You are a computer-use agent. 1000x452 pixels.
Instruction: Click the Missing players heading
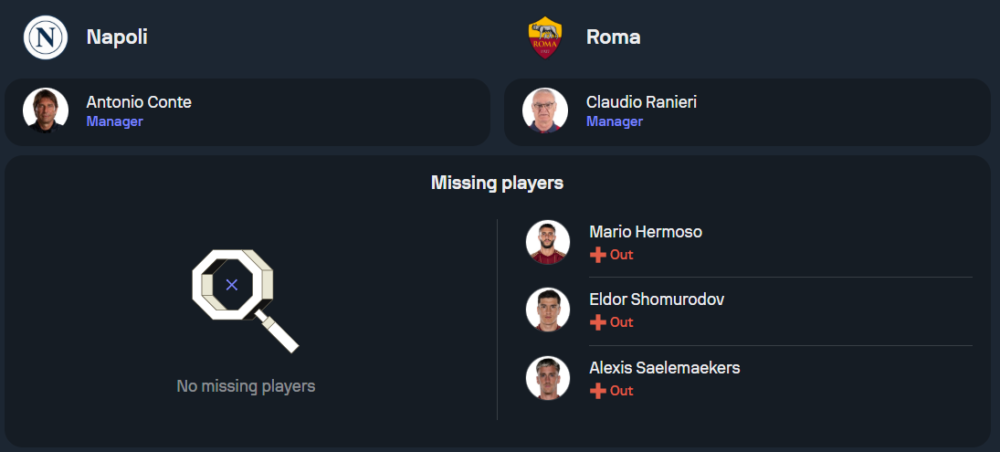497,183
